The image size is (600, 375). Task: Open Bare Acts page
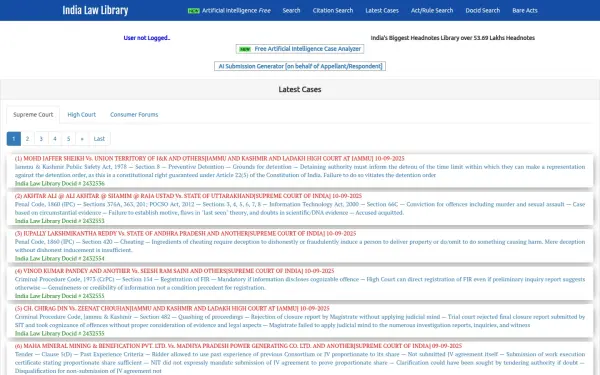point(525,11)
